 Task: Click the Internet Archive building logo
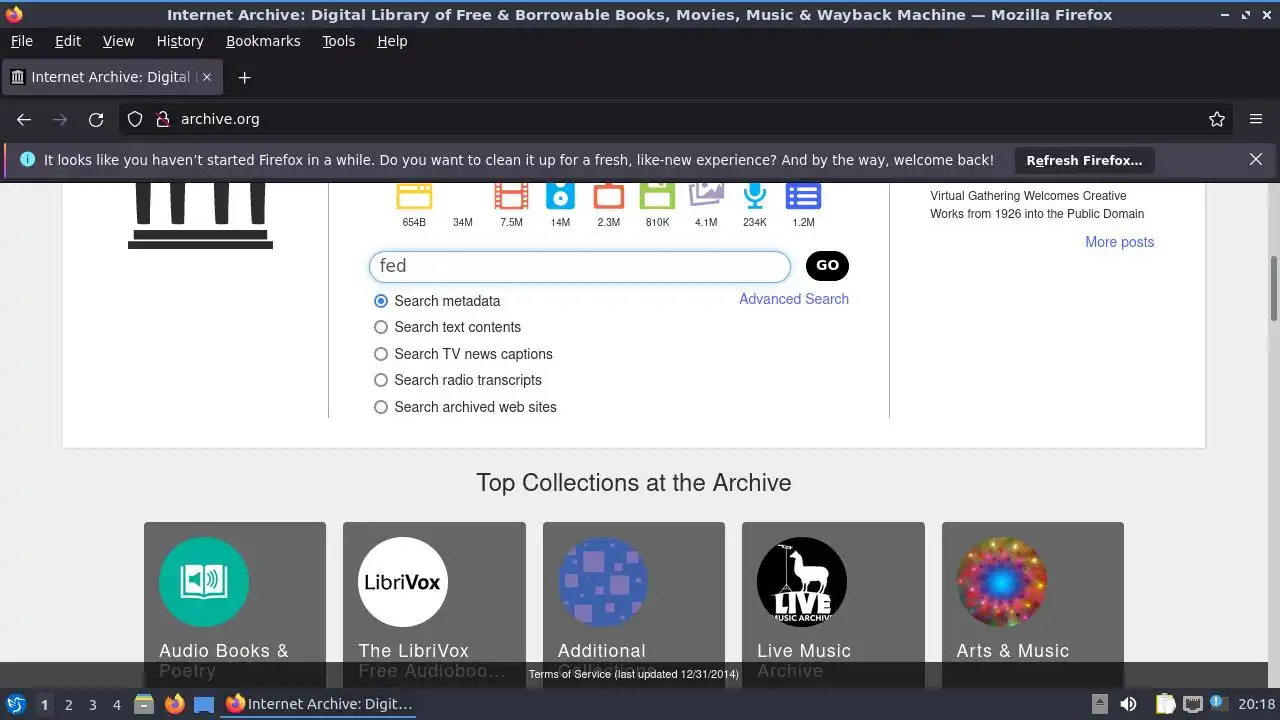200,216
